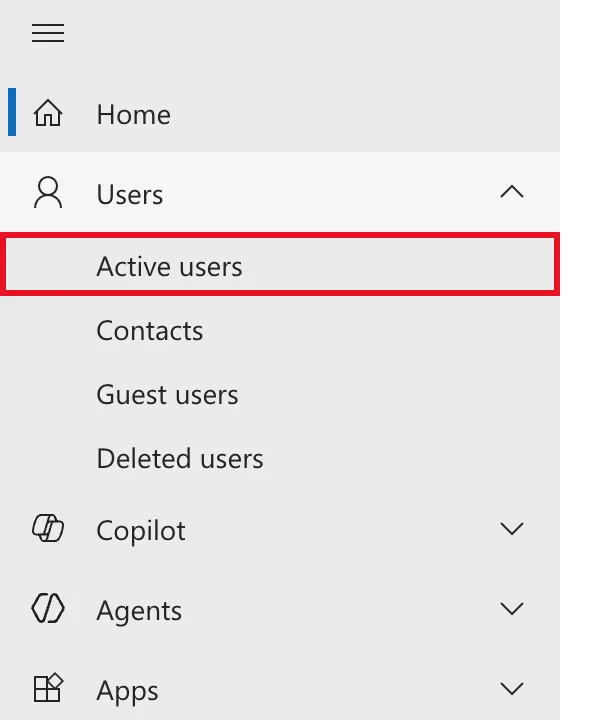Click the Apps grid icon
600x720 pixels.
tap(48, 688)
